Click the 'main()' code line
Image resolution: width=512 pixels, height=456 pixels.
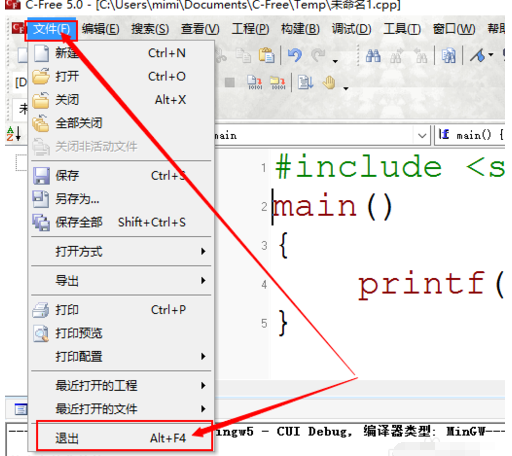(332, 207)
